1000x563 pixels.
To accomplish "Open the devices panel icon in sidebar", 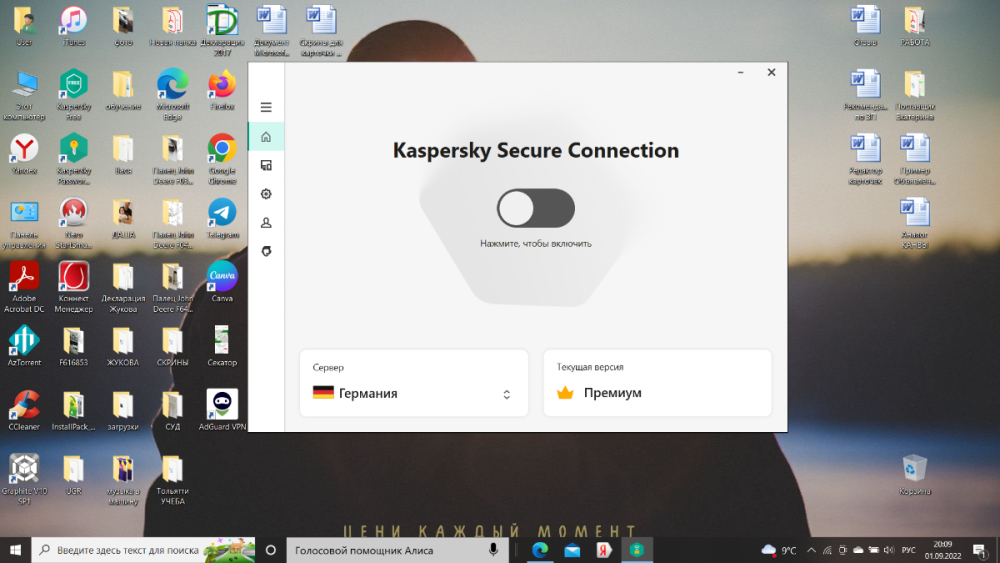I will 266,165.
